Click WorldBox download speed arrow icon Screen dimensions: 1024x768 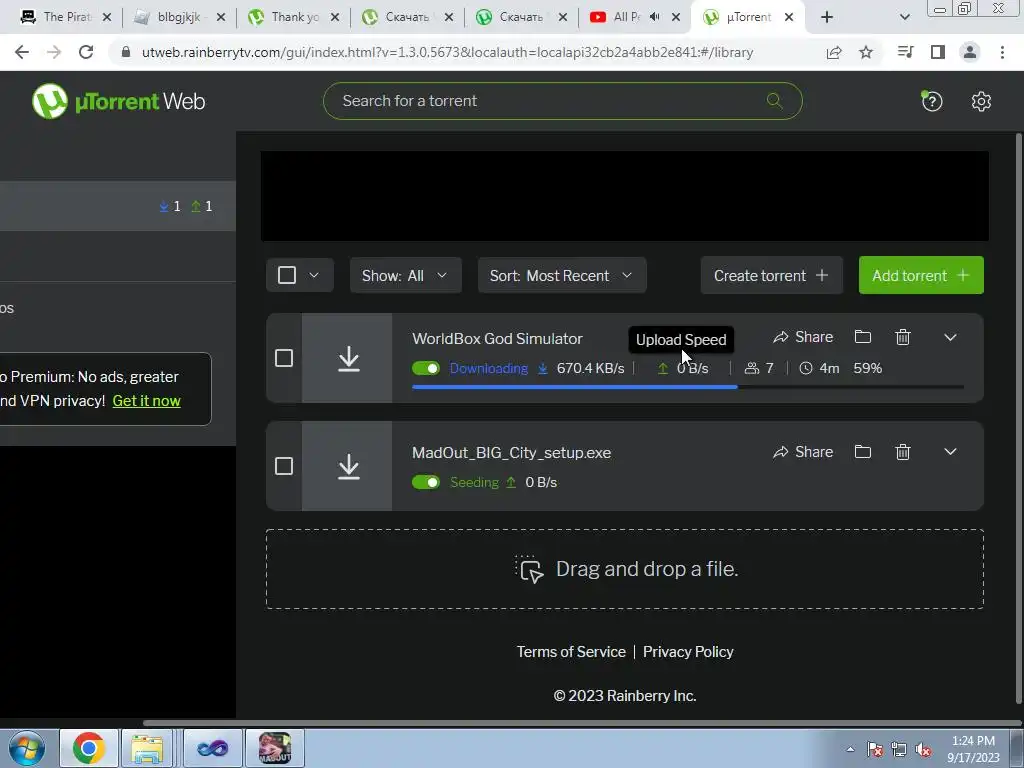[542, 368]
